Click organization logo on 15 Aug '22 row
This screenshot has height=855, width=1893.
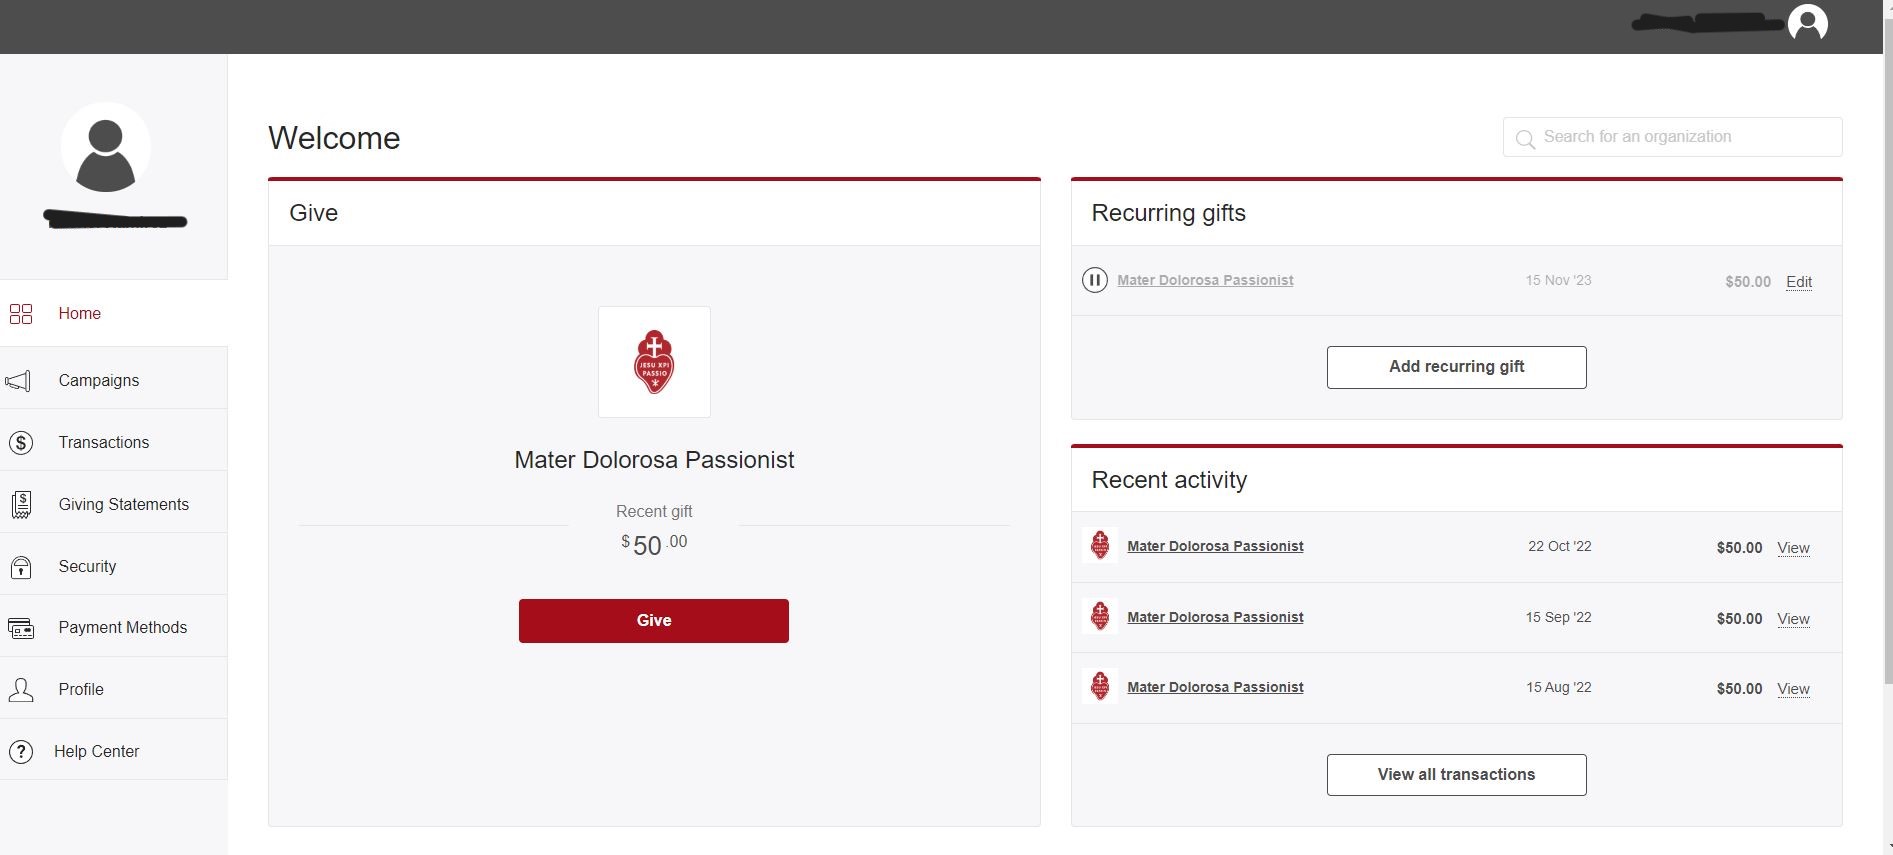point(1100,687)
